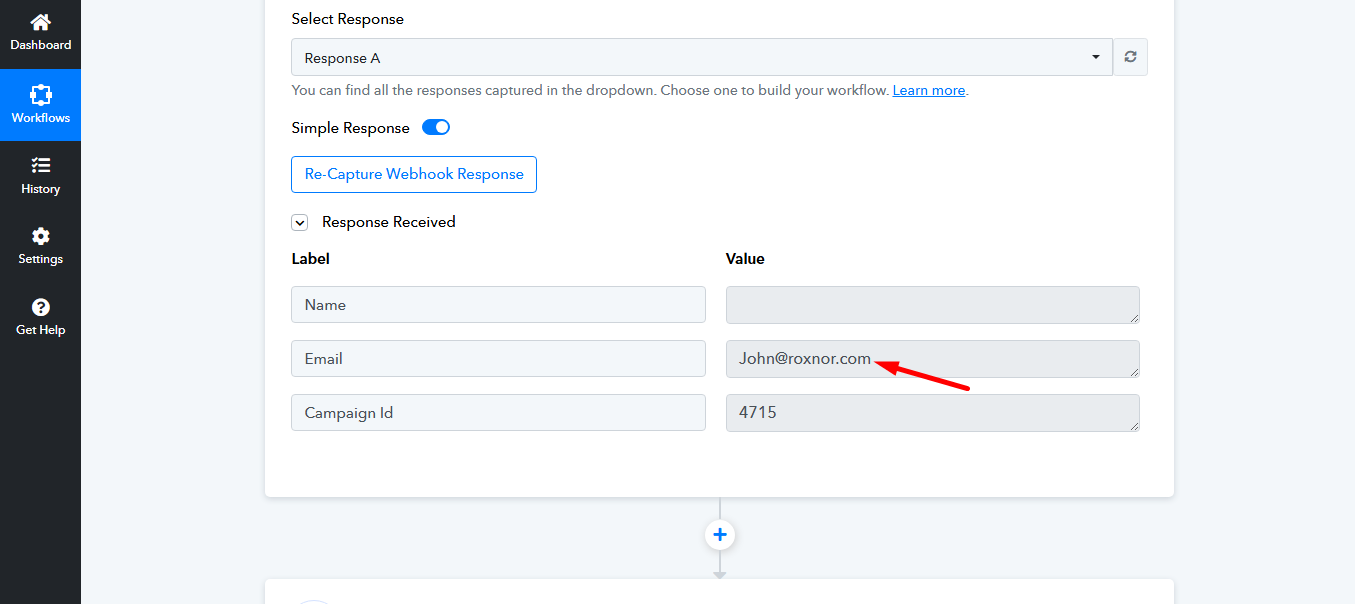Click the plus icon to add a workflow step
The image size is (1355, 604).
(719, 534)
